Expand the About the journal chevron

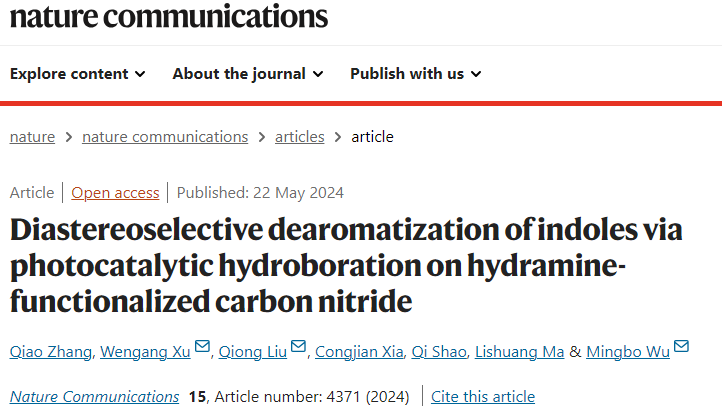[318, 74]
